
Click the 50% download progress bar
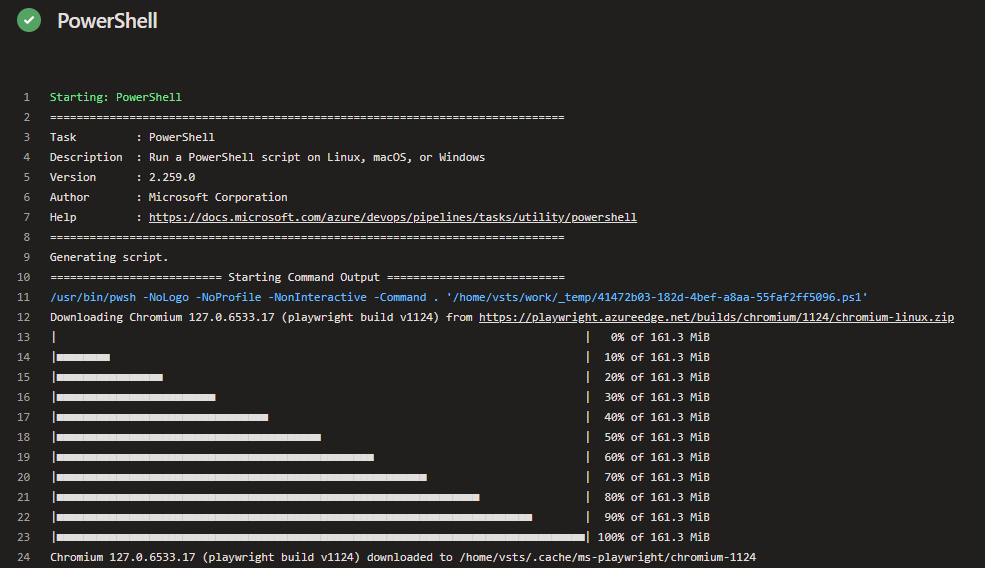point(189,437)
